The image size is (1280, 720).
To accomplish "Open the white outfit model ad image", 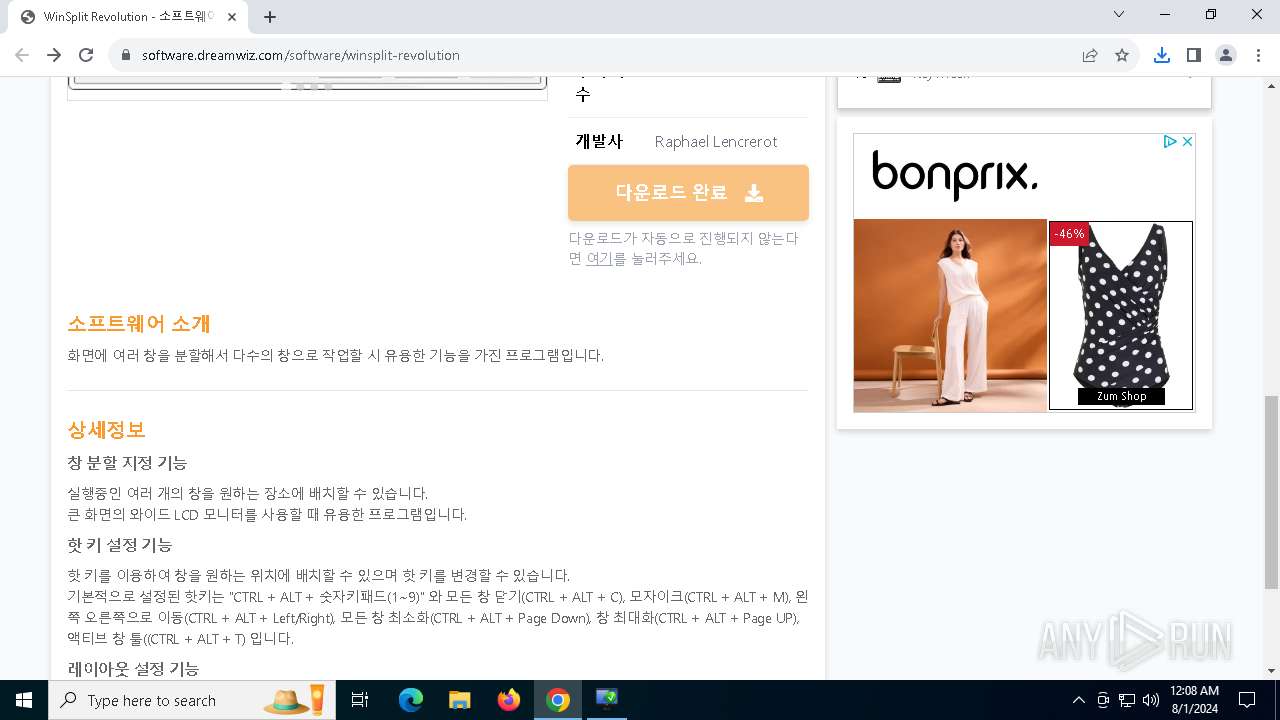I will point(950,316).
